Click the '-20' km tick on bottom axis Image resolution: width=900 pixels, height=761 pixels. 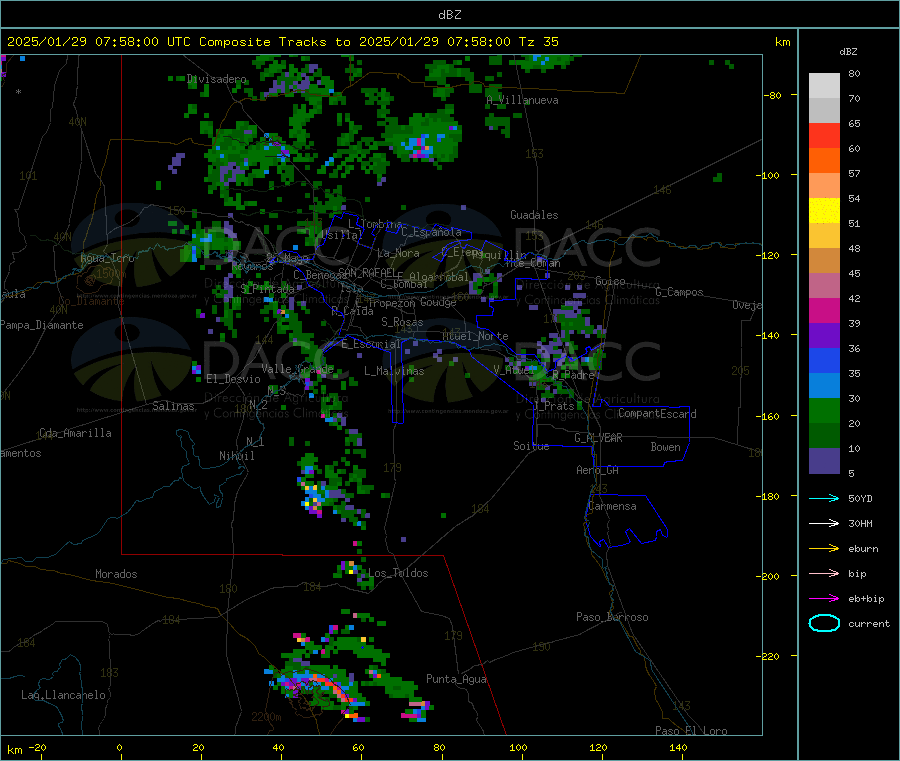[x=37, y=748]
